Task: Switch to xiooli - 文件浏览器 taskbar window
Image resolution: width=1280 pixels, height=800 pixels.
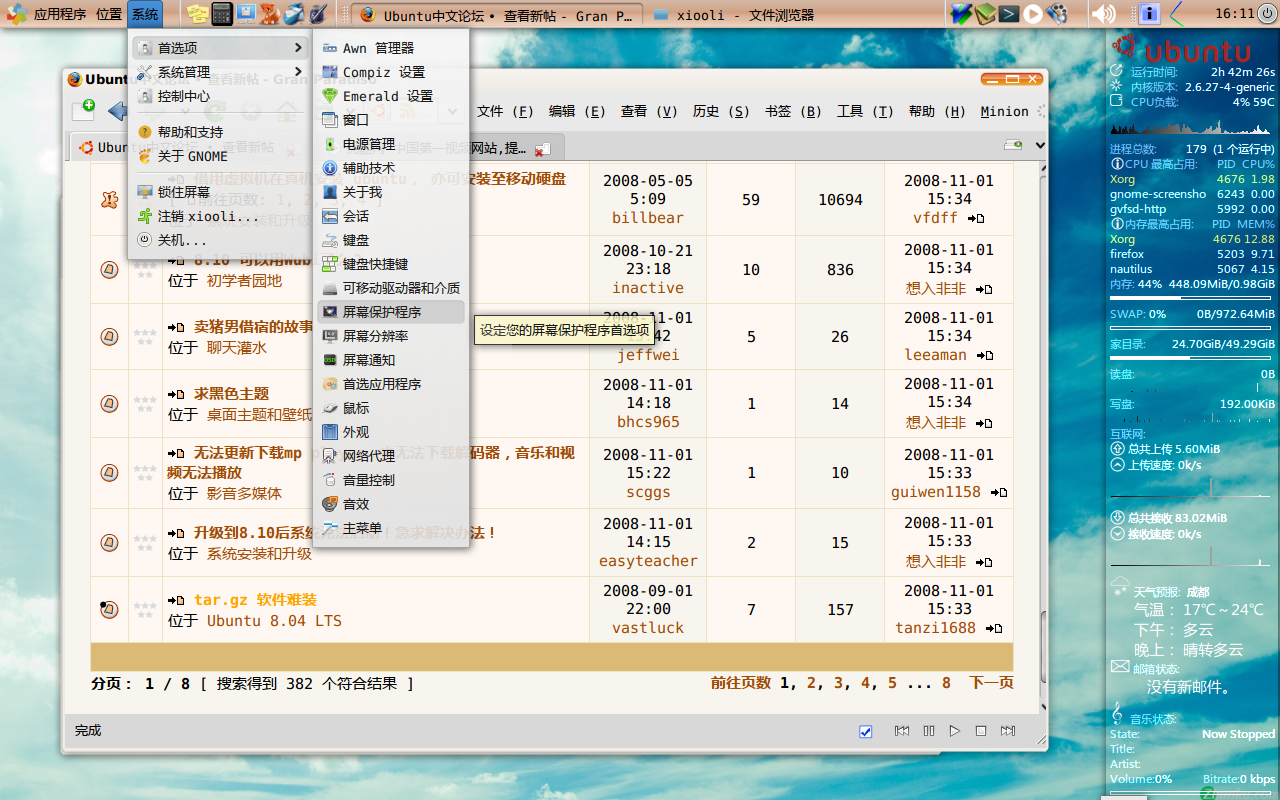Action: click(x=735, y=15)
